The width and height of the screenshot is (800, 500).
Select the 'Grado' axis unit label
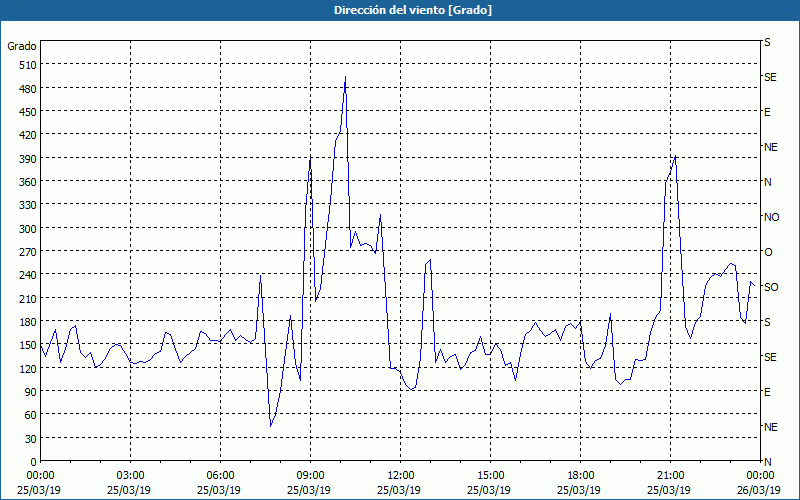coord(22,46)
